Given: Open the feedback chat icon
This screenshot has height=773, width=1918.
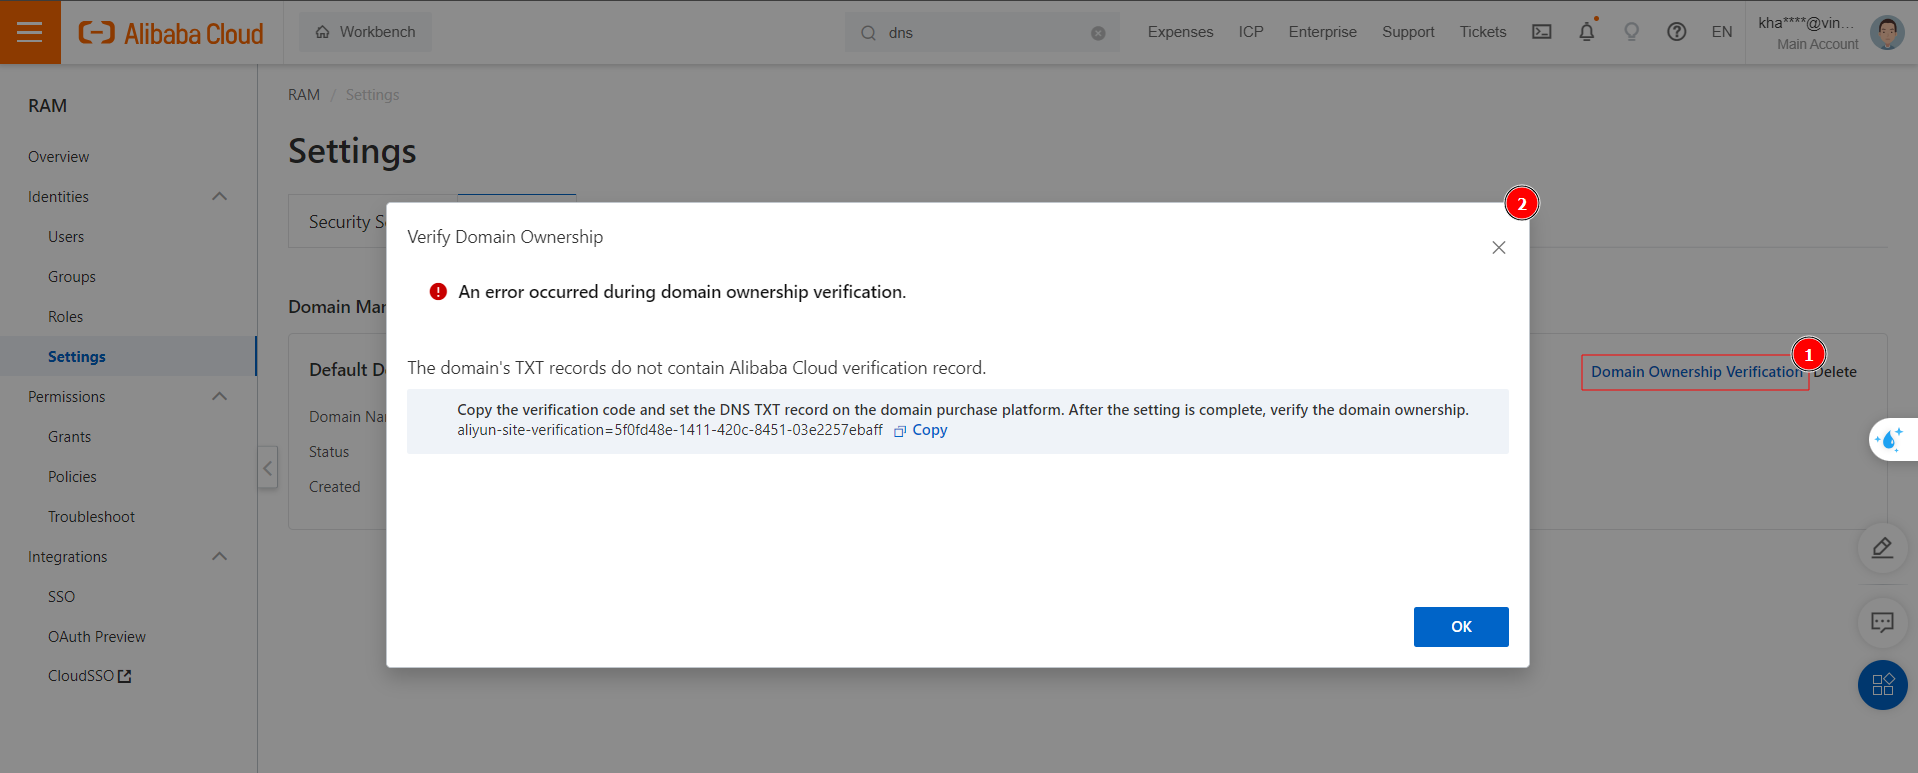Looking at the screenshot, I should [1882, 623].
